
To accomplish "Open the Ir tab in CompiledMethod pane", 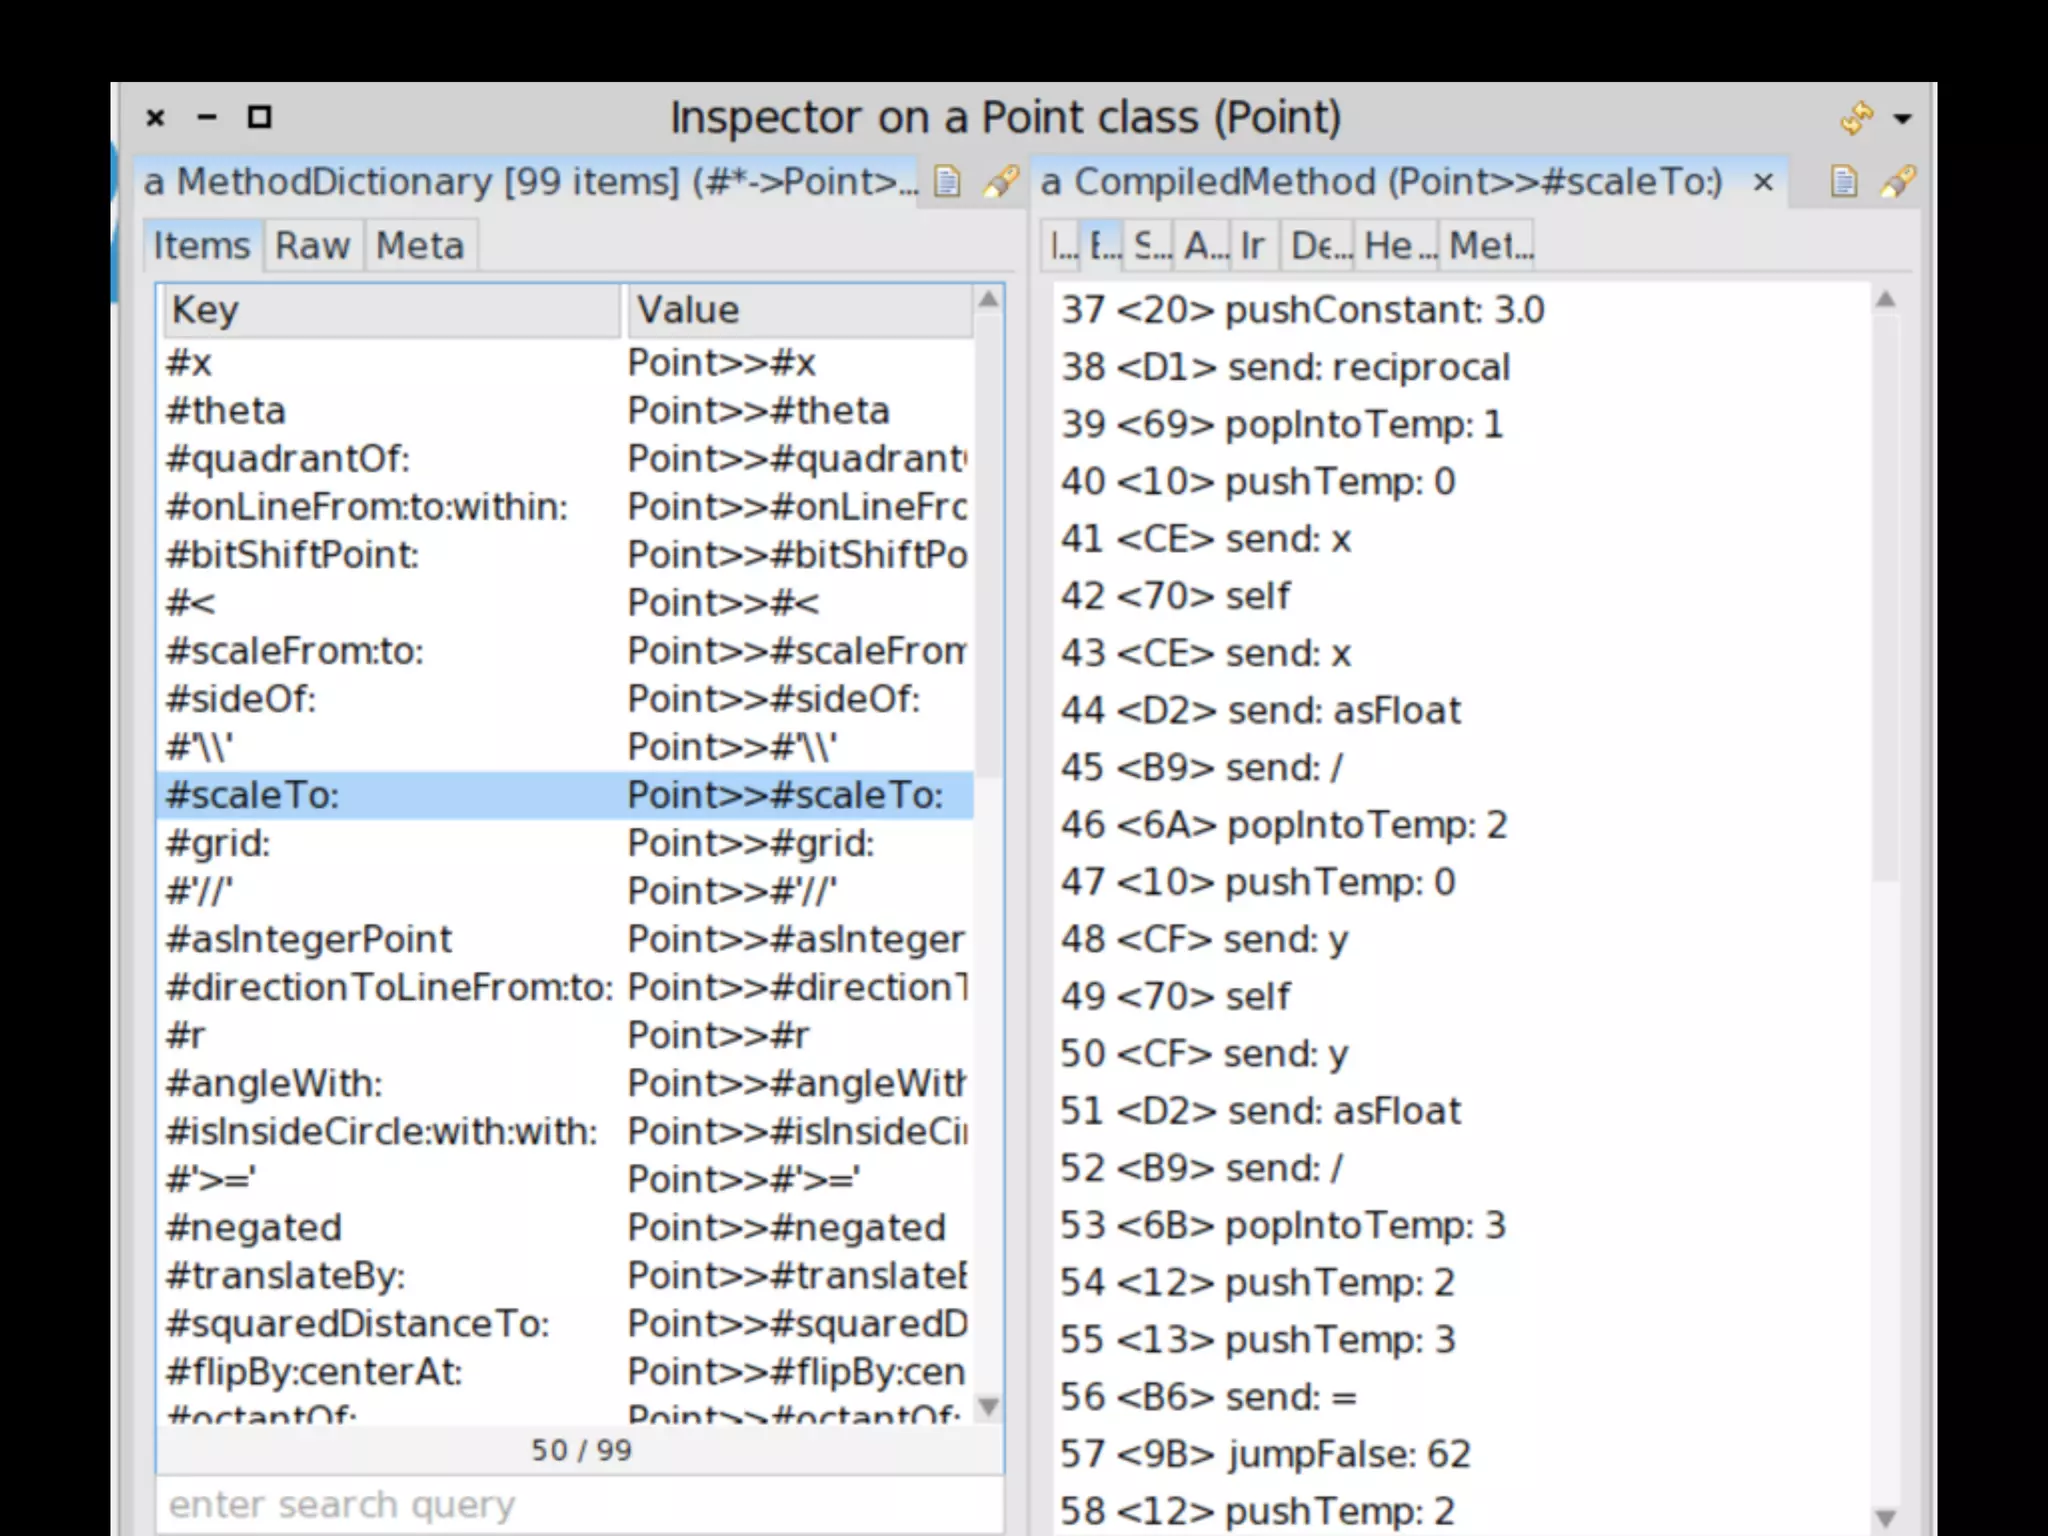I will point(1253,245).
